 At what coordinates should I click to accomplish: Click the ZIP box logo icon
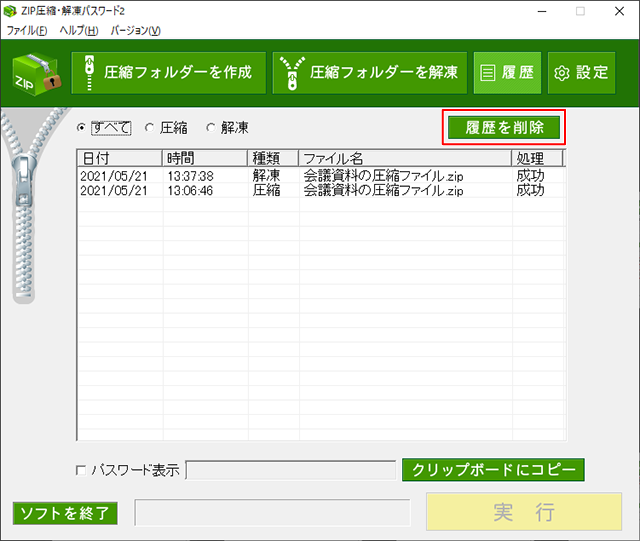[x=37, y=74]
